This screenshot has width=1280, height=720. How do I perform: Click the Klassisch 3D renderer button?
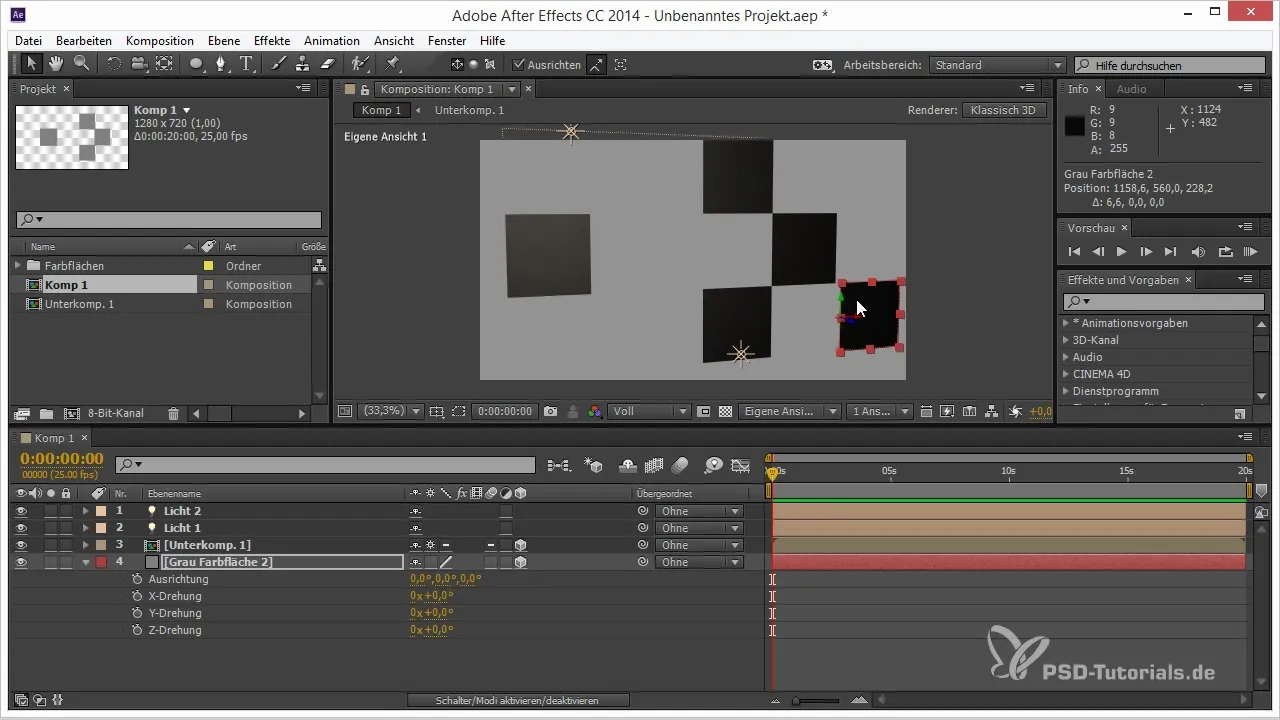1005,110
